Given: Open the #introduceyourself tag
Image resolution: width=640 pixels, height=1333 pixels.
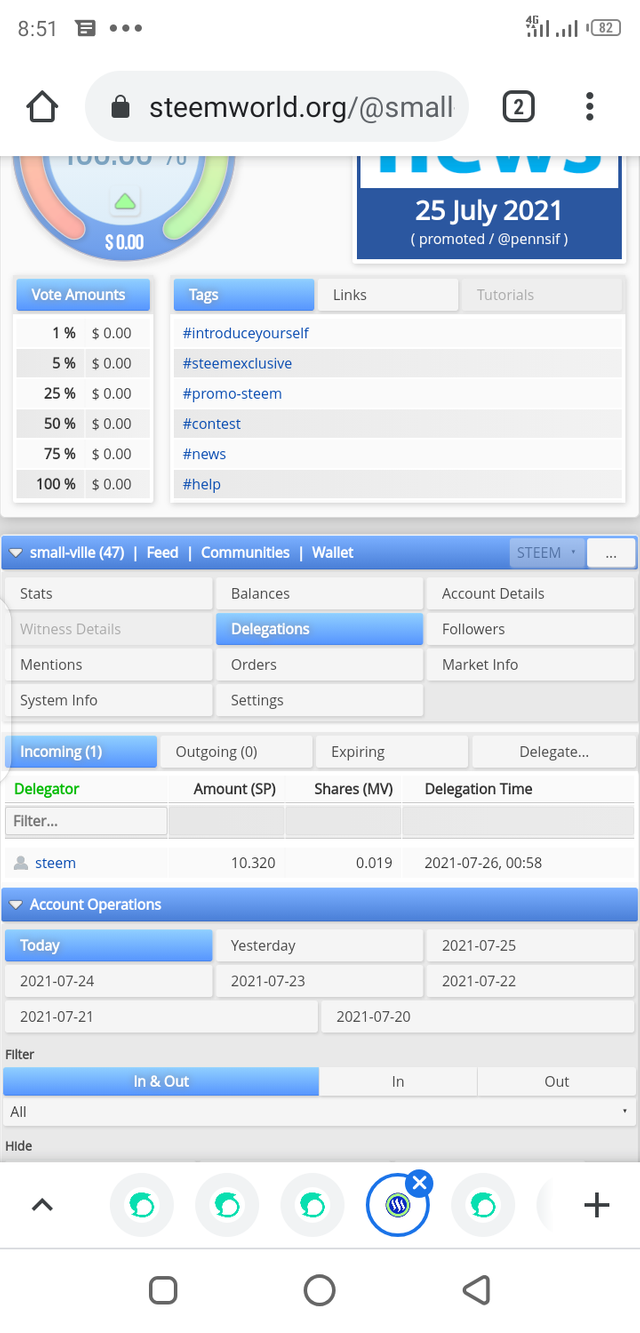Looking at the screenshot, I should coord(246,333).
